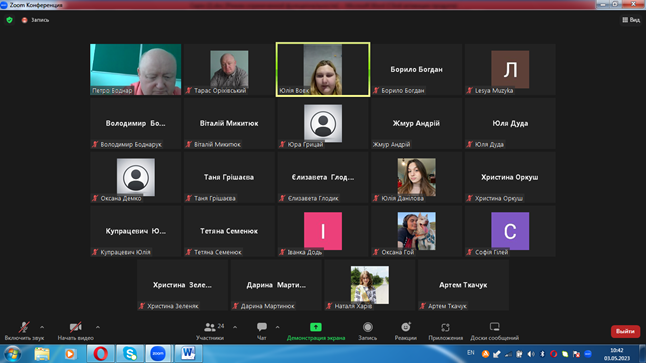Click Софія Гілей purple C avatar
Screen dimensions: 647x364
[x=510, y=231]
